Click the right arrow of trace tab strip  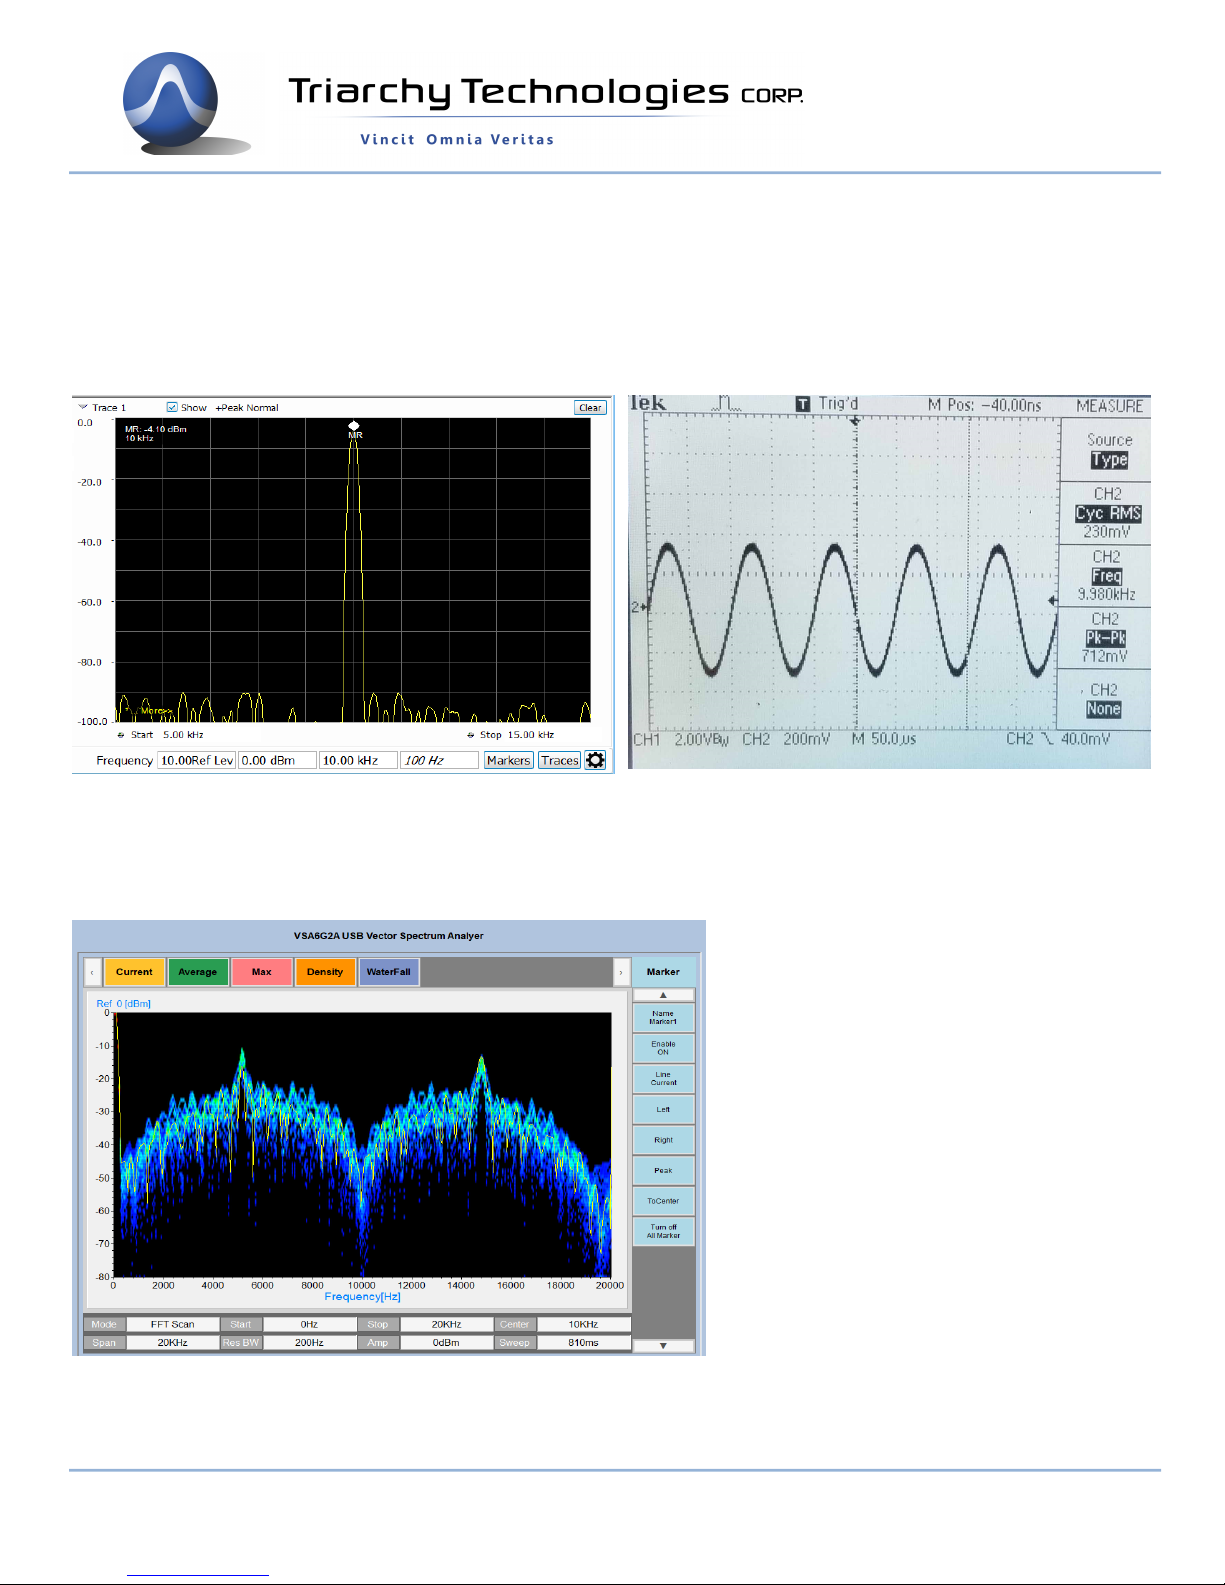tap(621, 972)
